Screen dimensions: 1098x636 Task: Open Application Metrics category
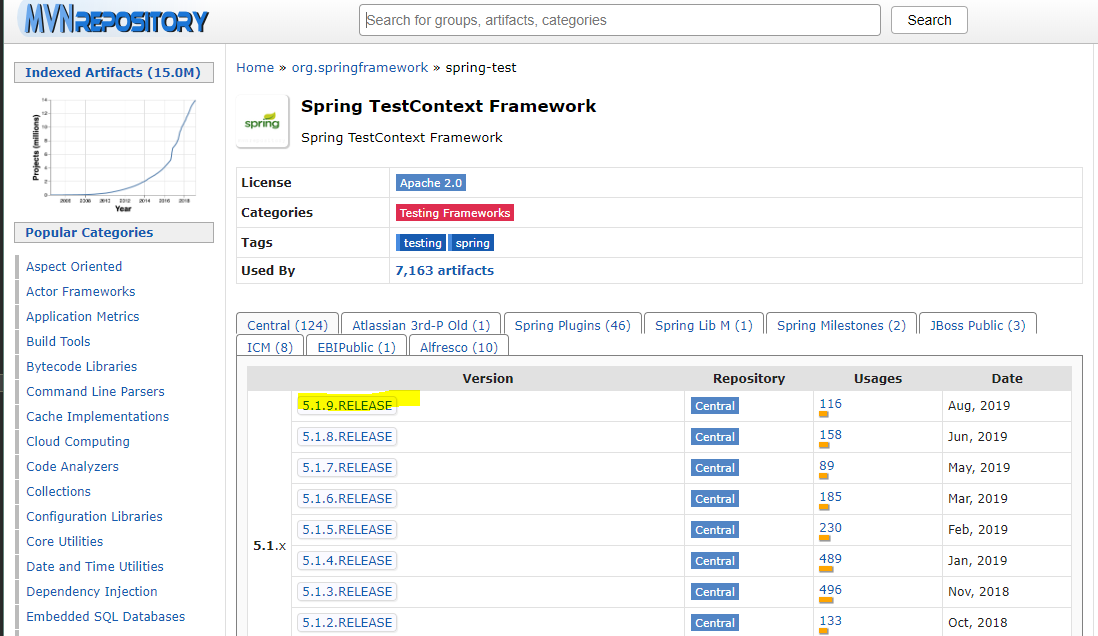[83, 317]
